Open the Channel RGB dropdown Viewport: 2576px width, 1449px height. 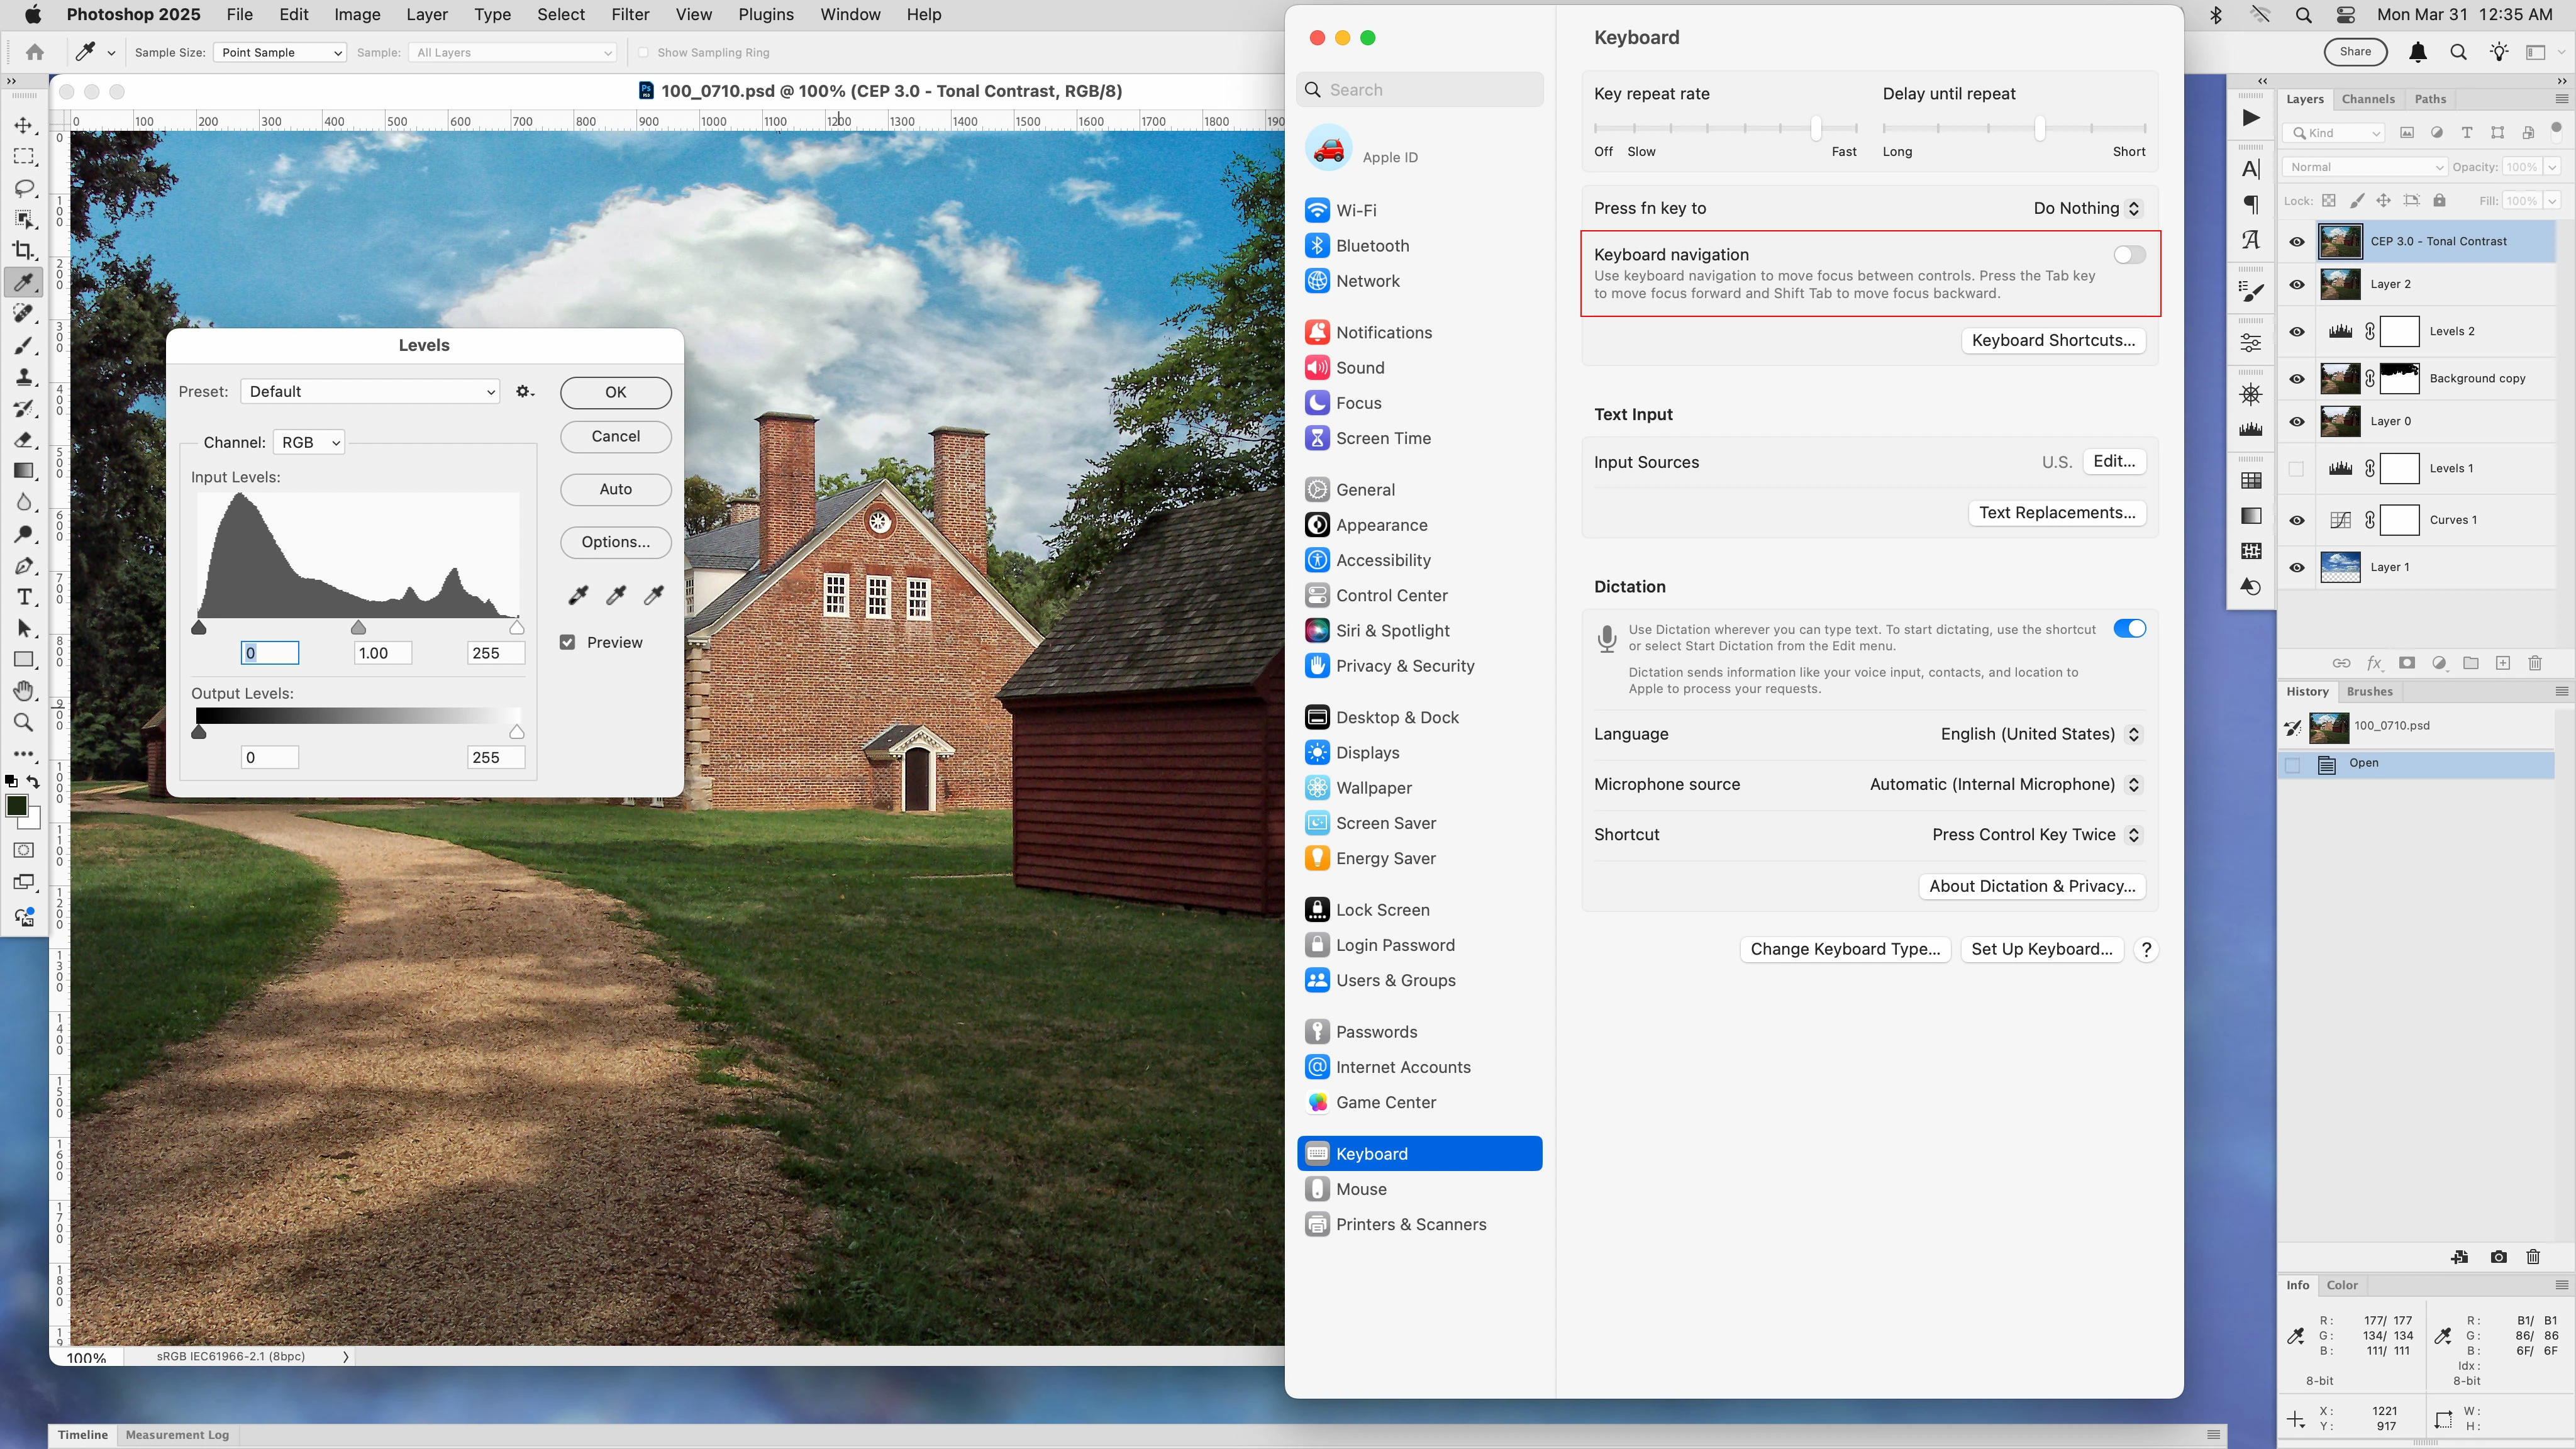309,443
